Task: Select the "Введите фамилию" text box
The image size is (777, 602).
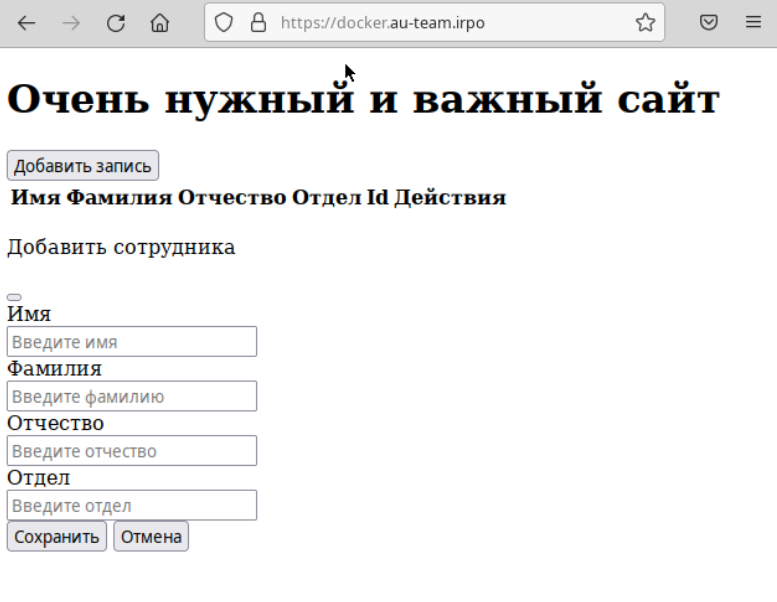Action: click(x=132, y=396)
